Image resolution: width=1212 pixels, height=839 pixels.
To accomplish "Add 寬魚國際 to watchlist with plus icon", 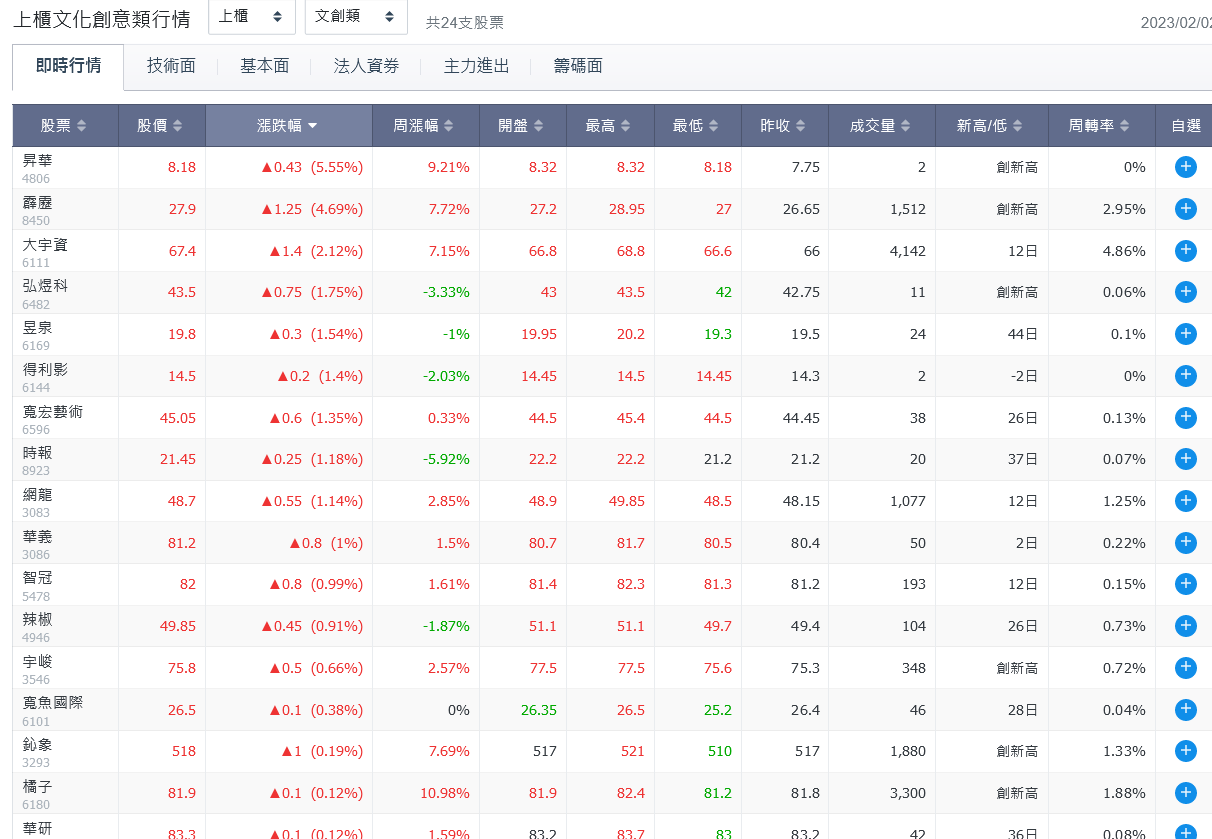I will coord(1185,710).
